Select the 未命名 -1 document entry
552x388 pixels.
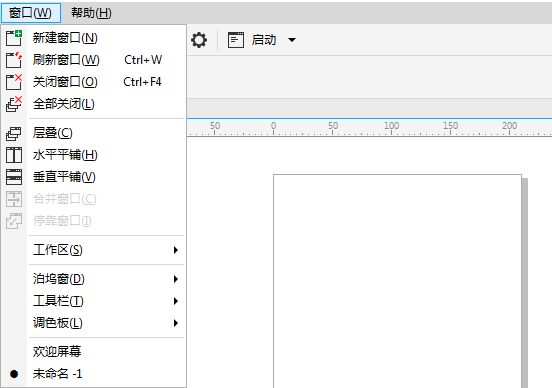click(93, 374)
